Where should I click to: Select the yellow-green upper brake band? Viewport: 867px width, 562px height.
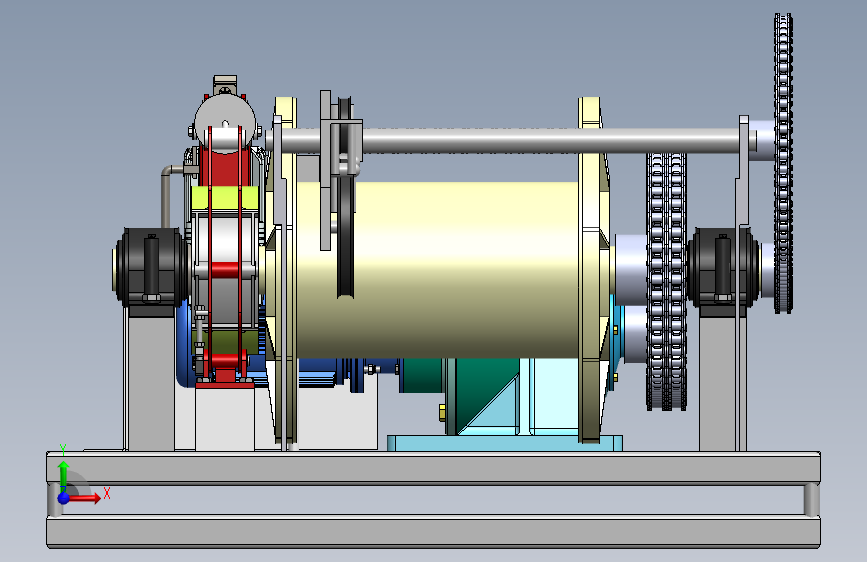[x=225, y=197]
